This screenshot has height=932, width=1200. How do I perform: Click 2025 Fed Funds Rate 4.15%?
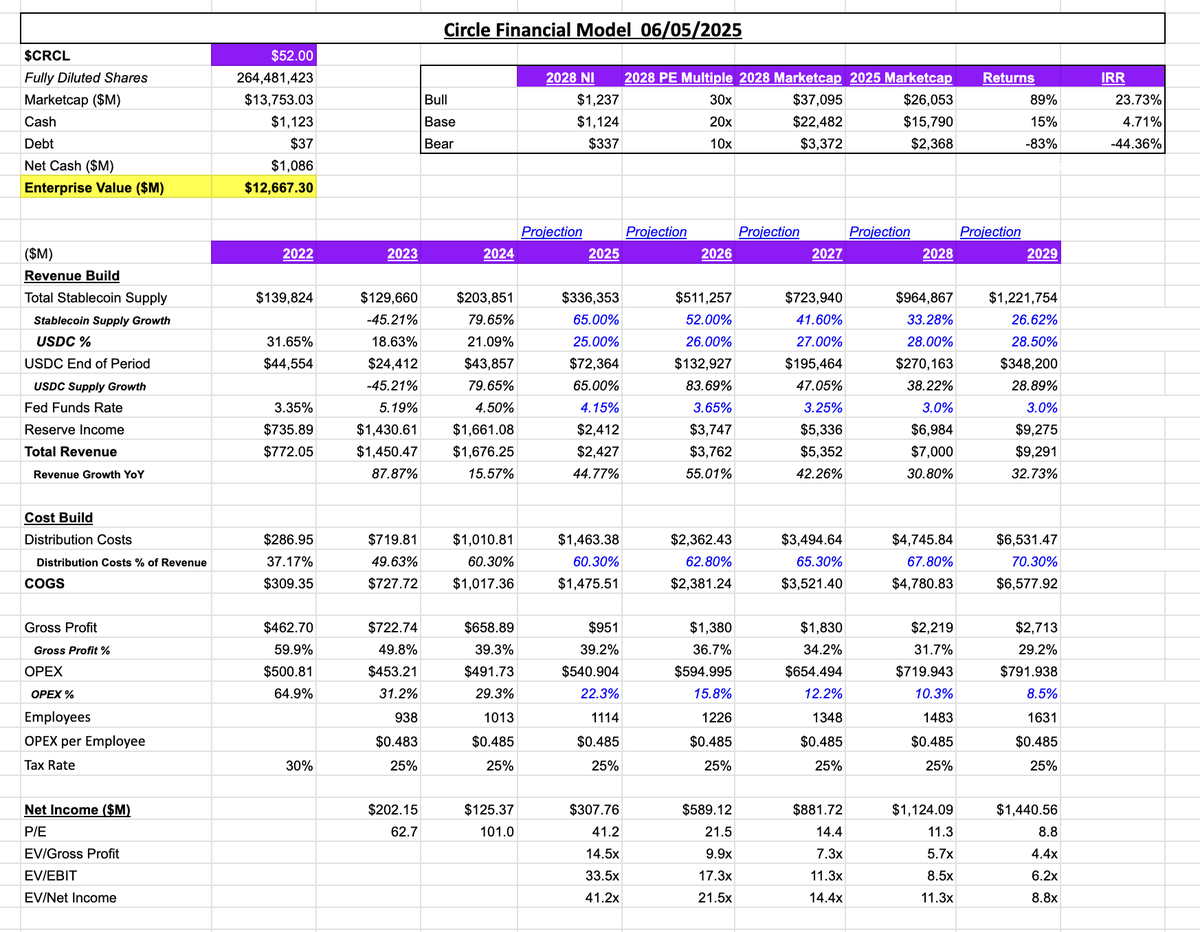[600, 408]
